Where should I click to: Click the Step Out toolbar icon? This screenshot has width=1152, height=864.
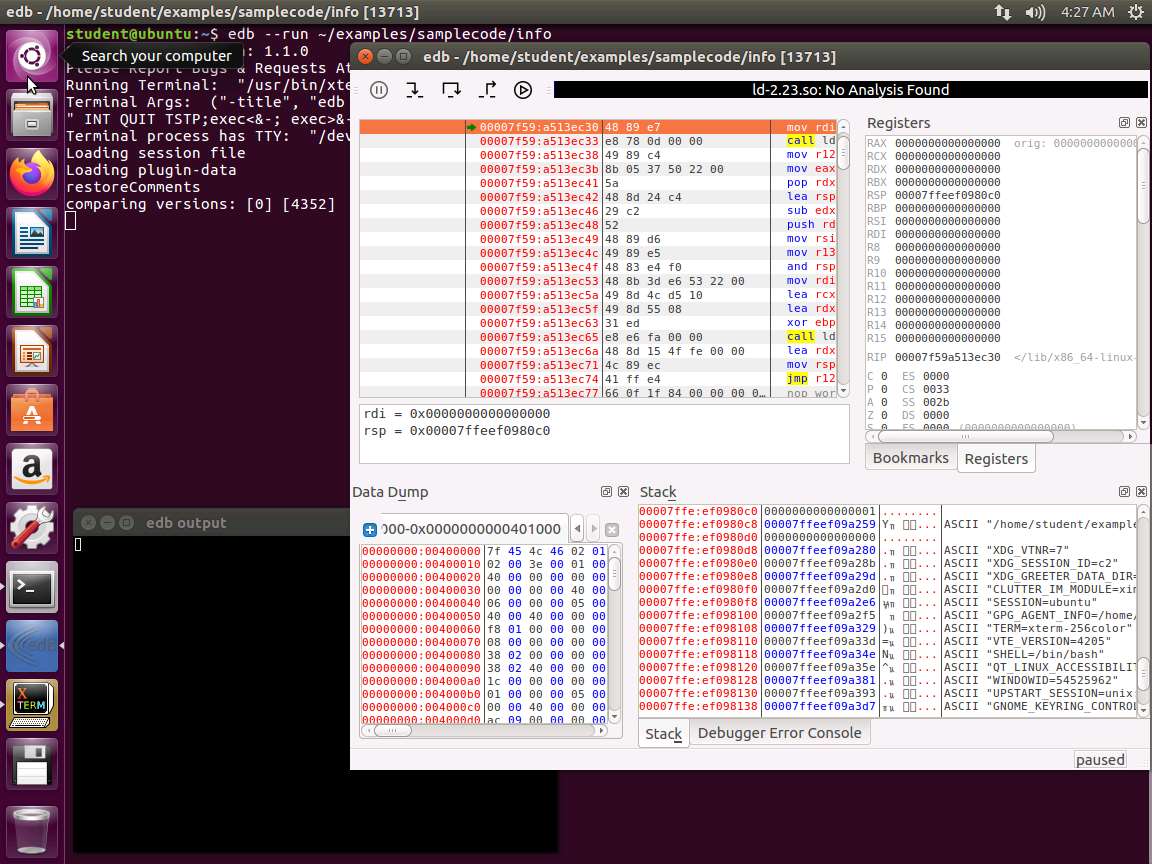[x=487, y=90]
